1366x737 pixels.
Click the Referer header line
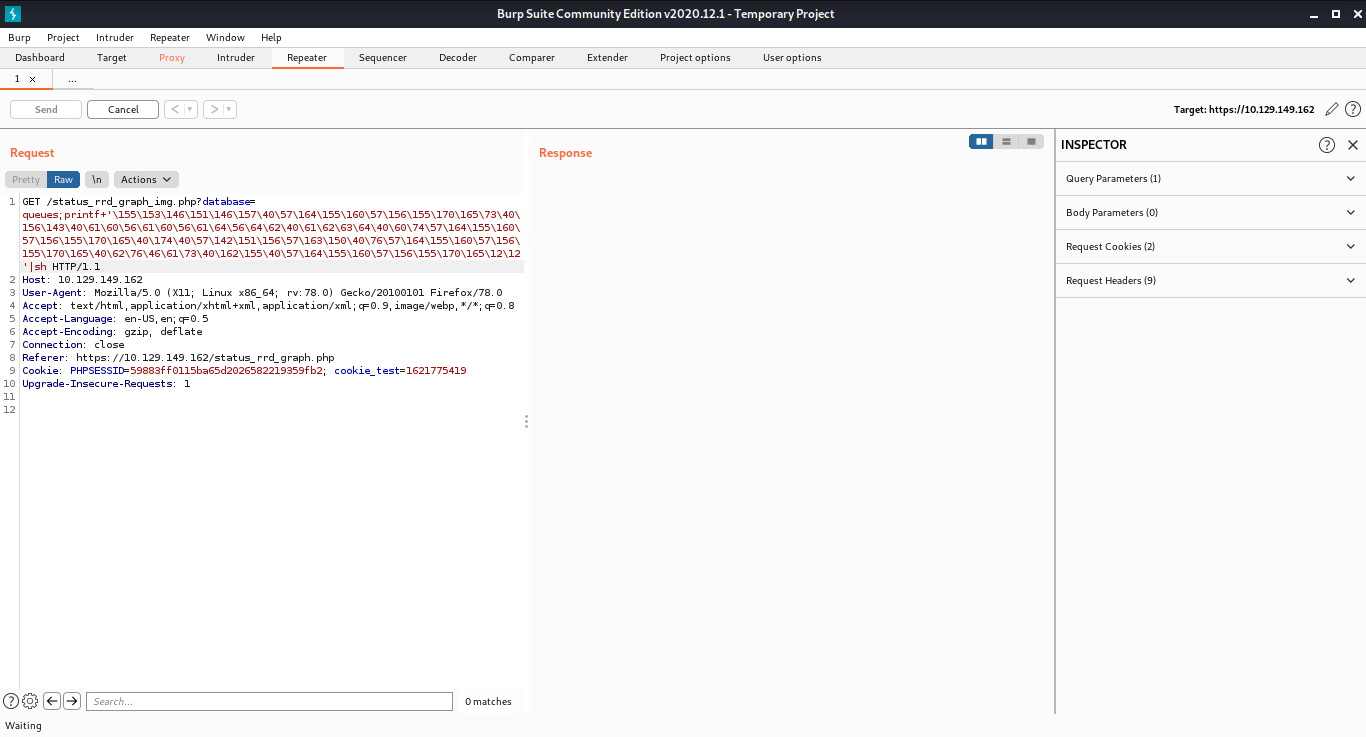178,357
